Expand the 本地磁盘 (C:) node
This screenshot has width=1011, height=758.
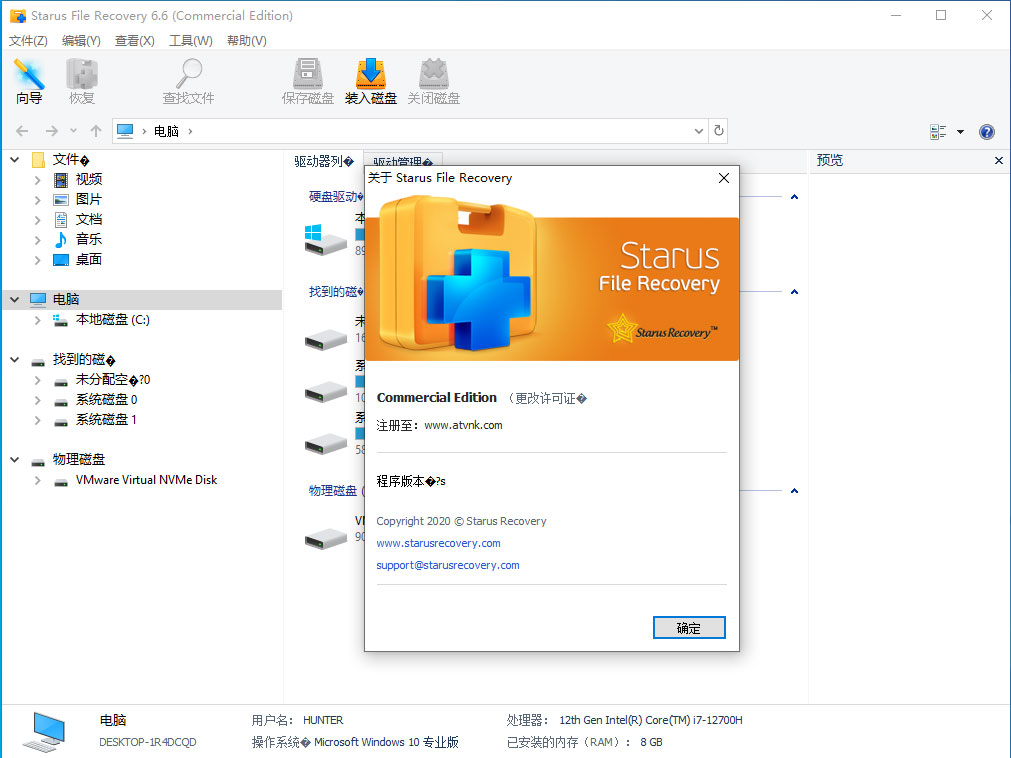click(x=37, y=320)
